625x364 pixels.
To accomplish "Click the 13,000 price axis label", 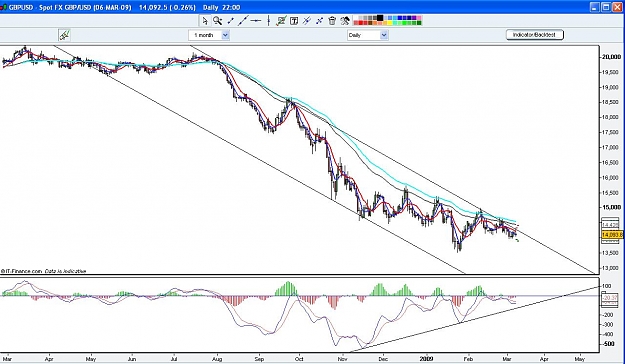I will (611, 268).
